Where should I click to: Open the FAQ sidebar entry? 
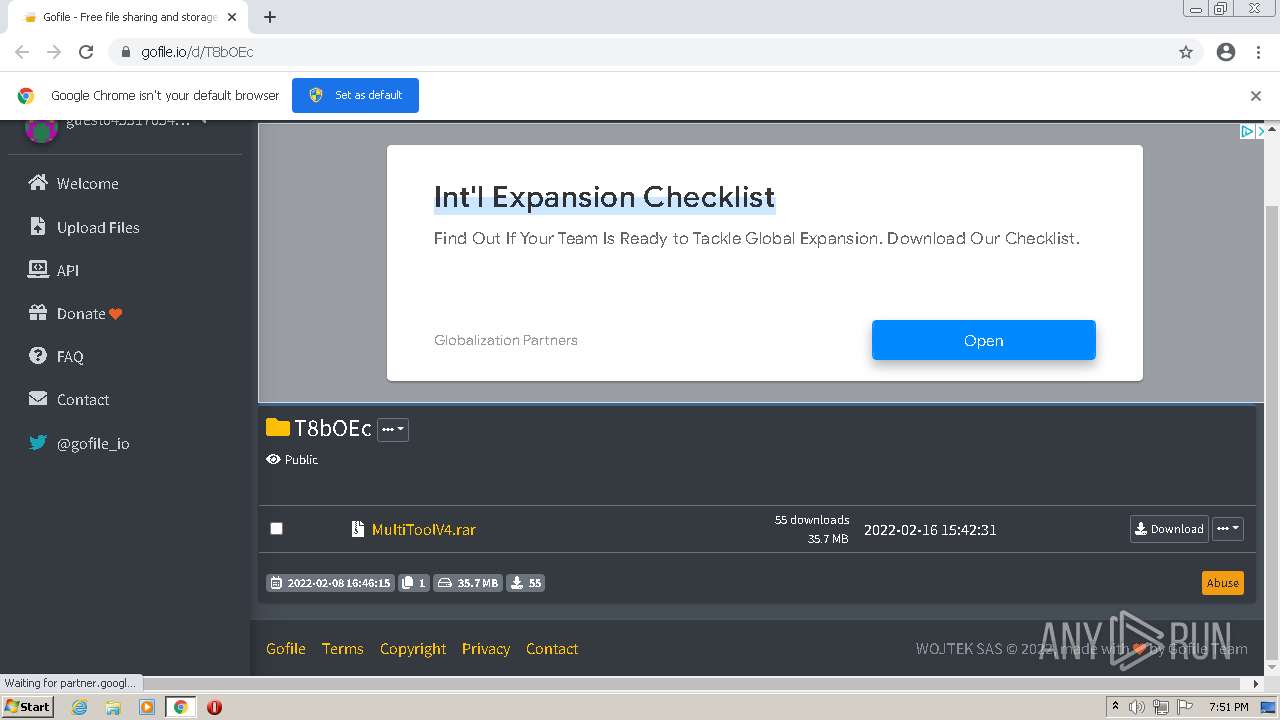[56, 356]
